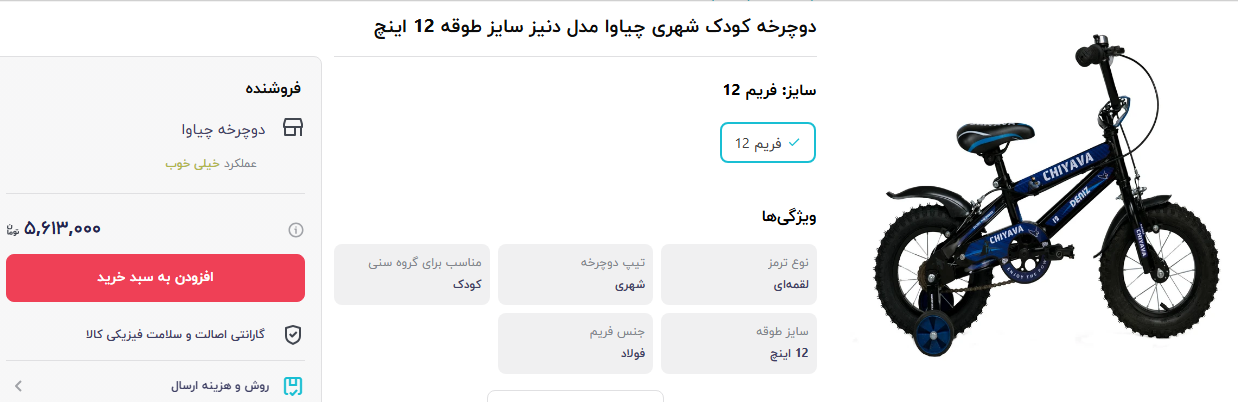Click the guarantee shield icon
Image resolution: width=1238 pixels, height=402 pixels.
293,334
